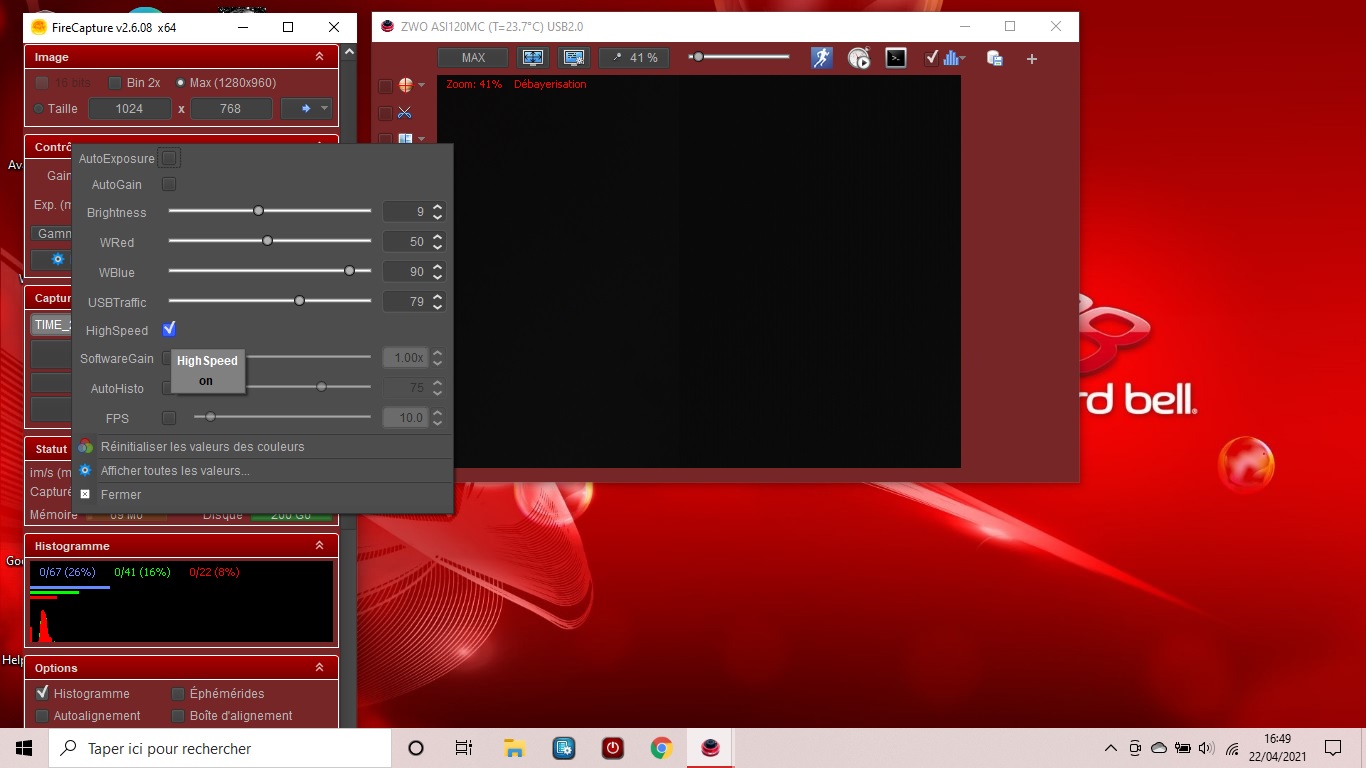The image size is (1366, 768).
Task: Tick the checkbox next to the reticle icon
Action: [385, 86]
